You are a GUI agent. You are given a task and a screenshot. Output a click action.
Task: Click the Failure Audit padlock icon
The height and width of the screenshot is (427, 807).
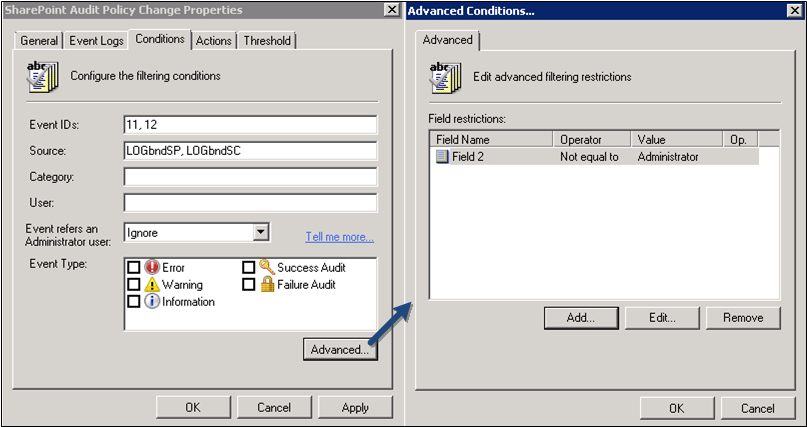point(267,284)
